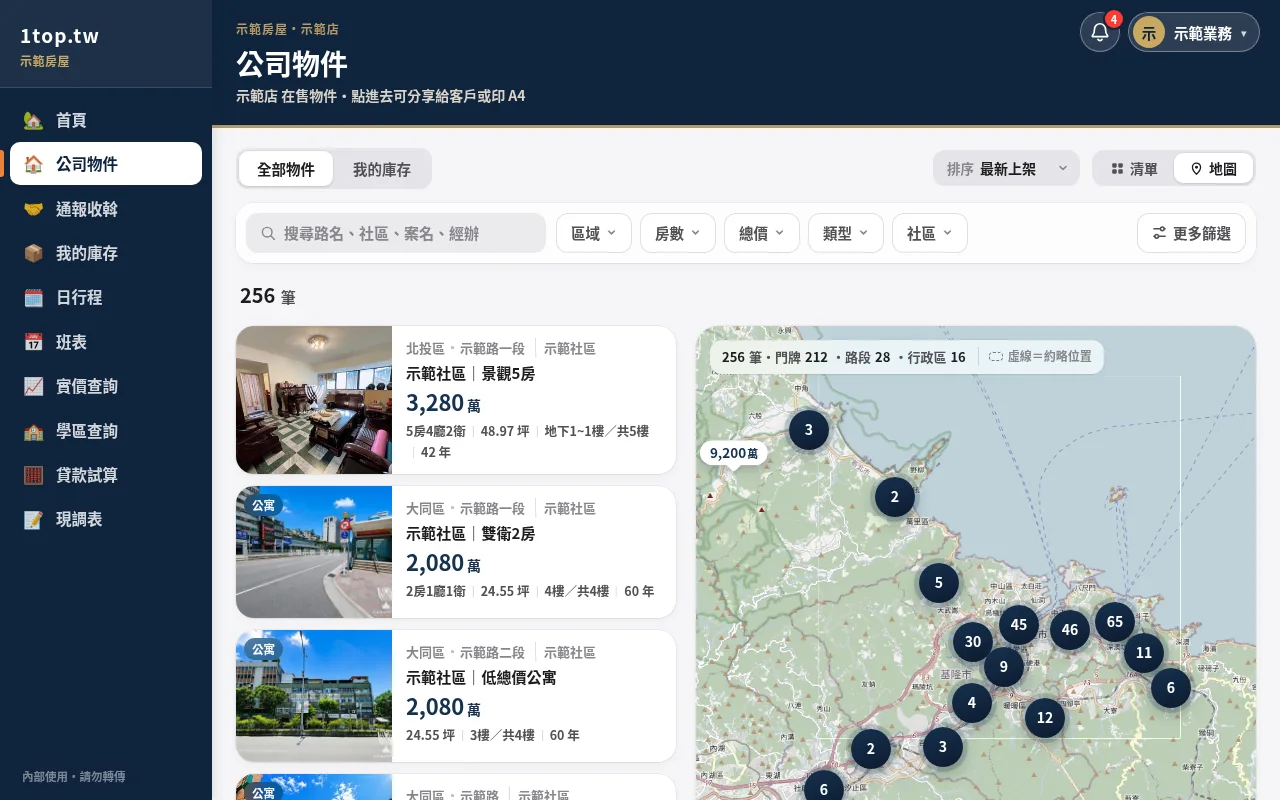Click the 現調表 memo icon

coord(33,520)
